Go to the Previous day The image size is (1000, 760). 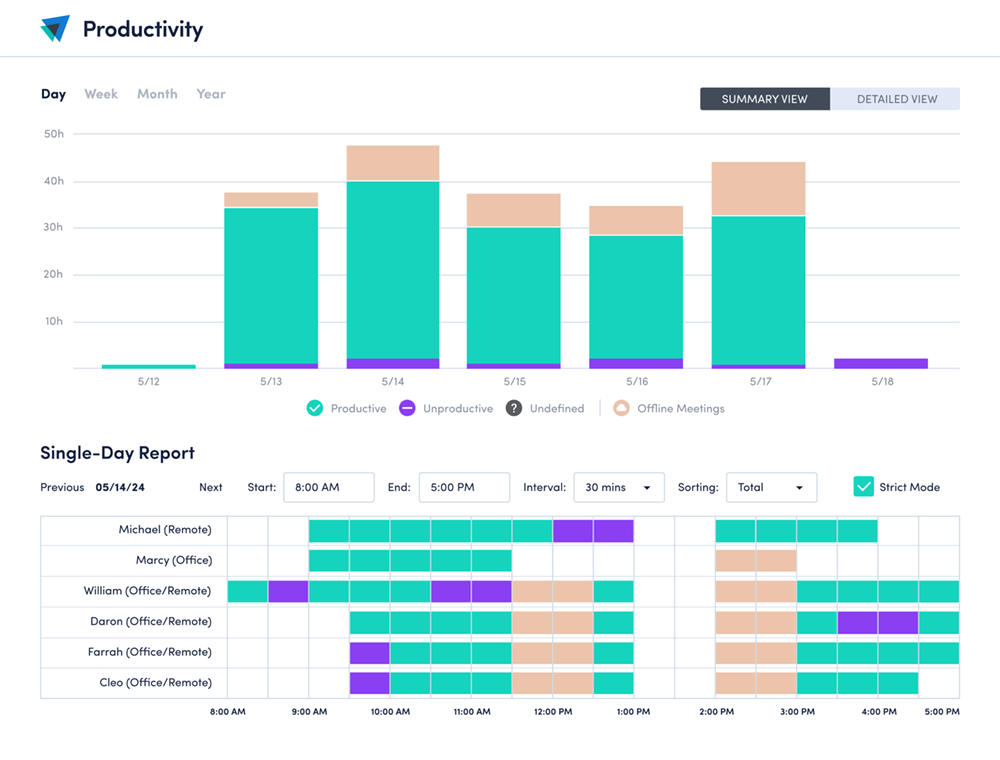(x=62, y=487)
